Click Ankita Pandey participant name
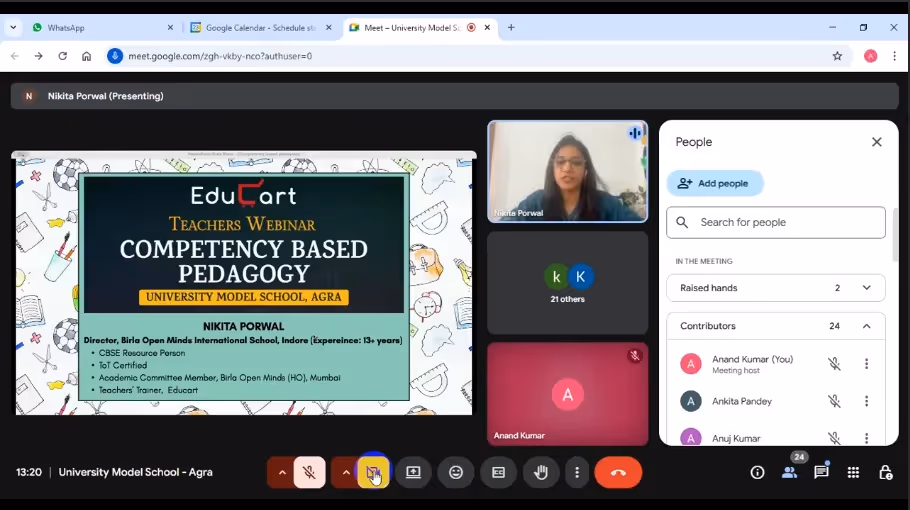 tap(742, 401)
